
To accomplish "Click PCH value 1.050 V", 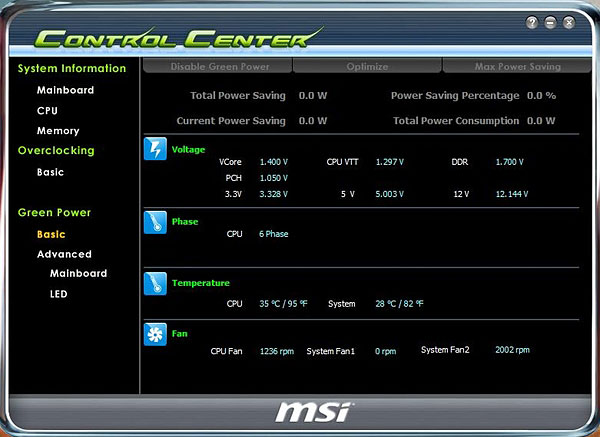I will click(274, 178).
